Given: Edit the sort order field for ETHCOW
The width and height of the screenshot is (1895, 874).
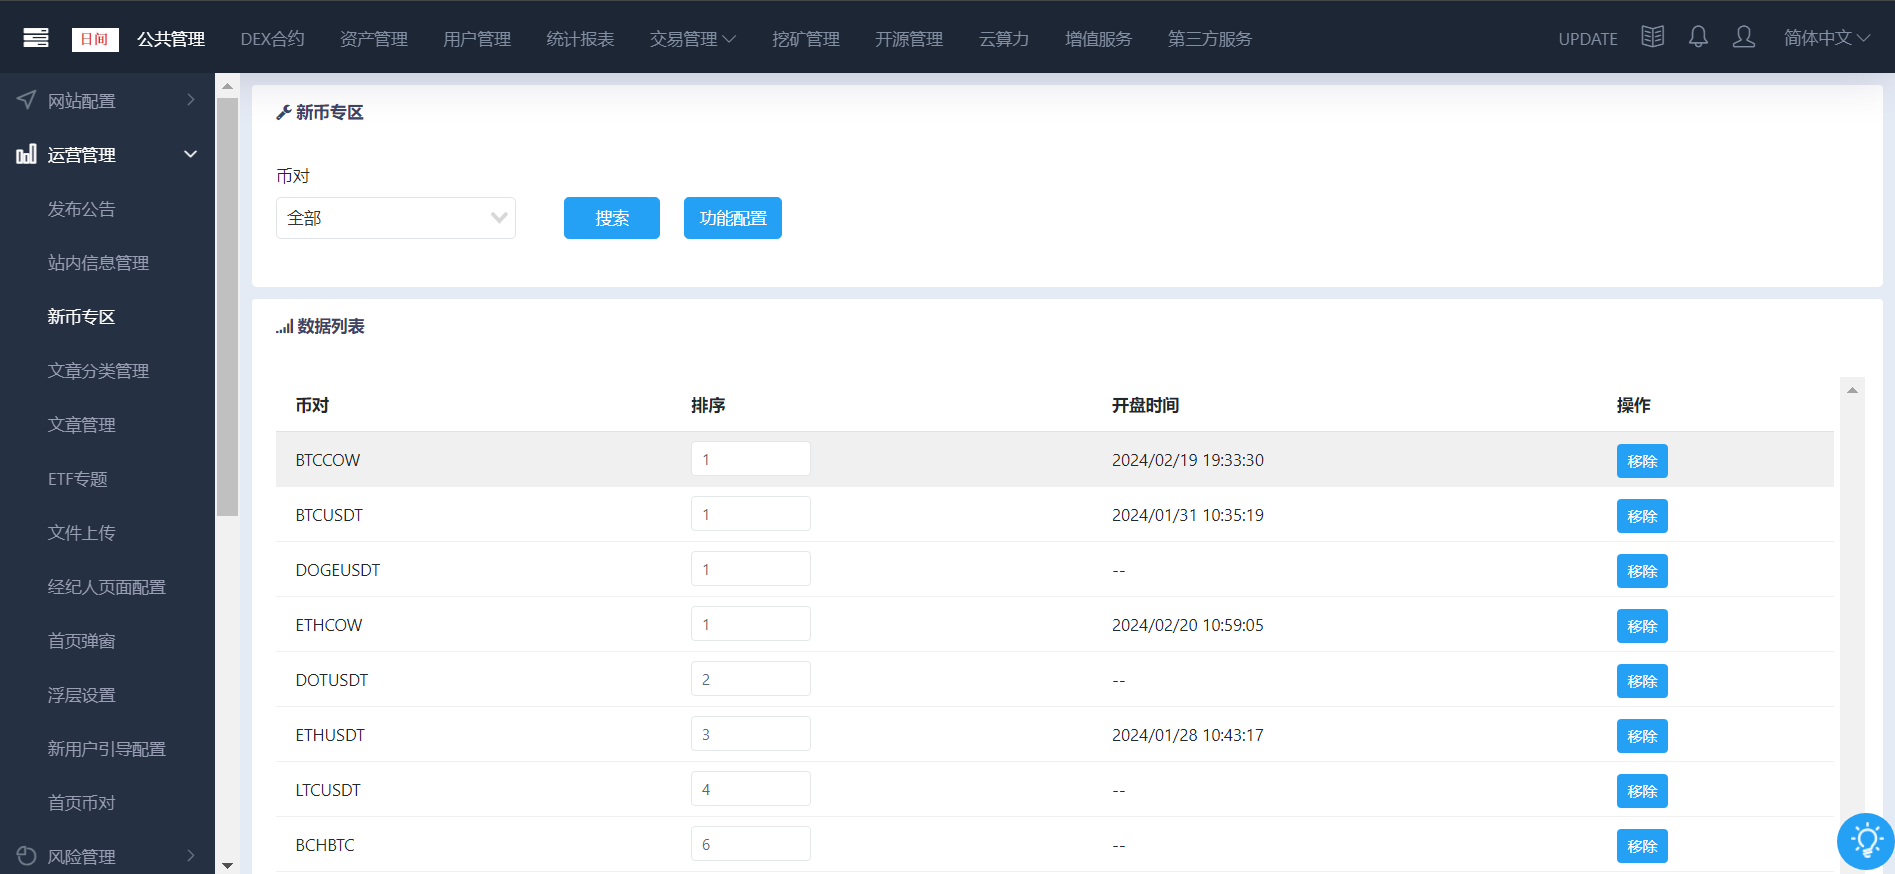Looking at the screenshot, I should coord(751,624).
